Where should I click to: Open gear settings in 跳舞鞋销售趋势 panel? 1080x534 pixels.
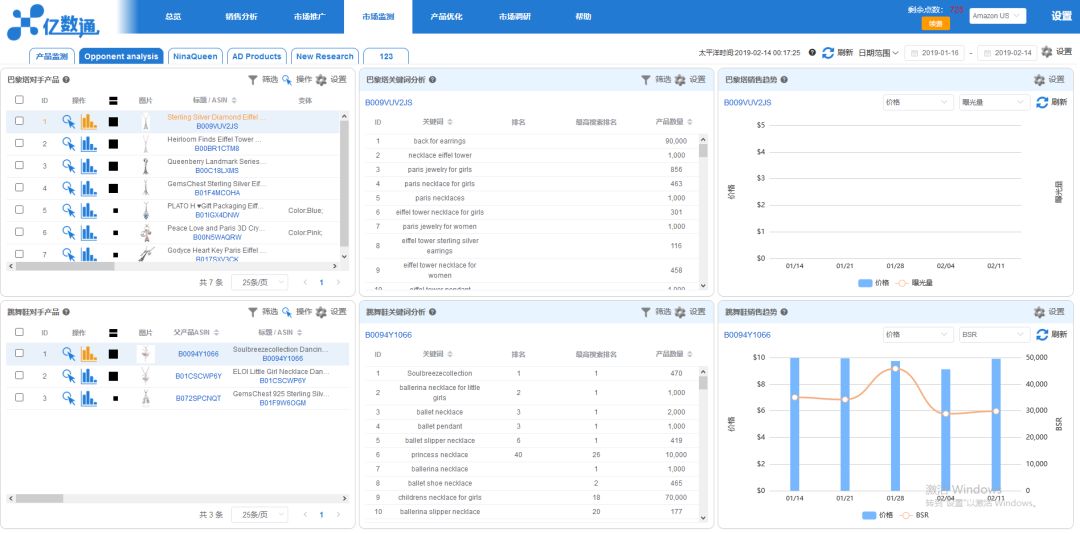(1039, 312)
